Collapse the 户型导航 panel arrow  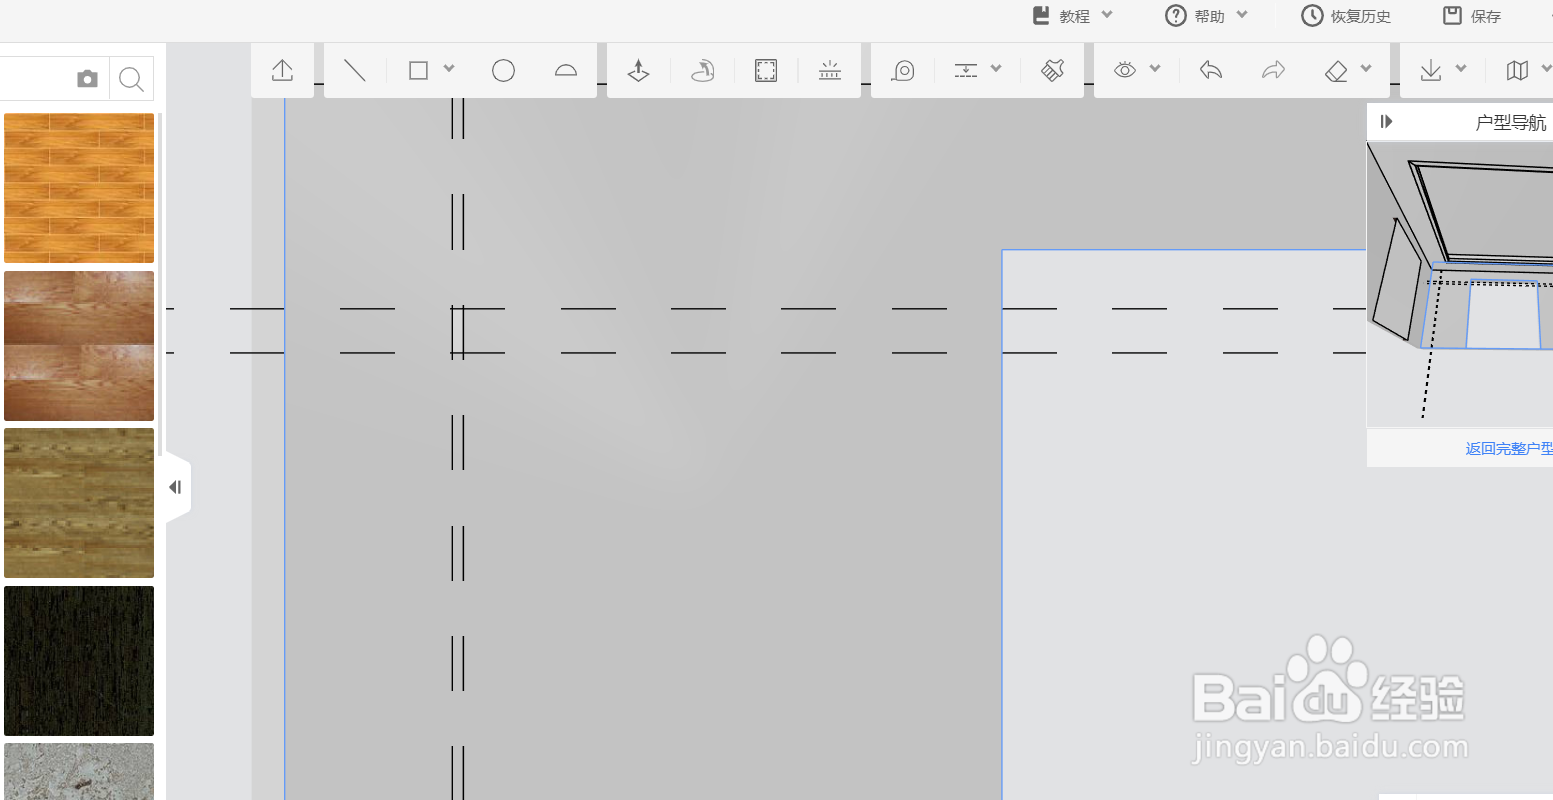(1386, 121)
